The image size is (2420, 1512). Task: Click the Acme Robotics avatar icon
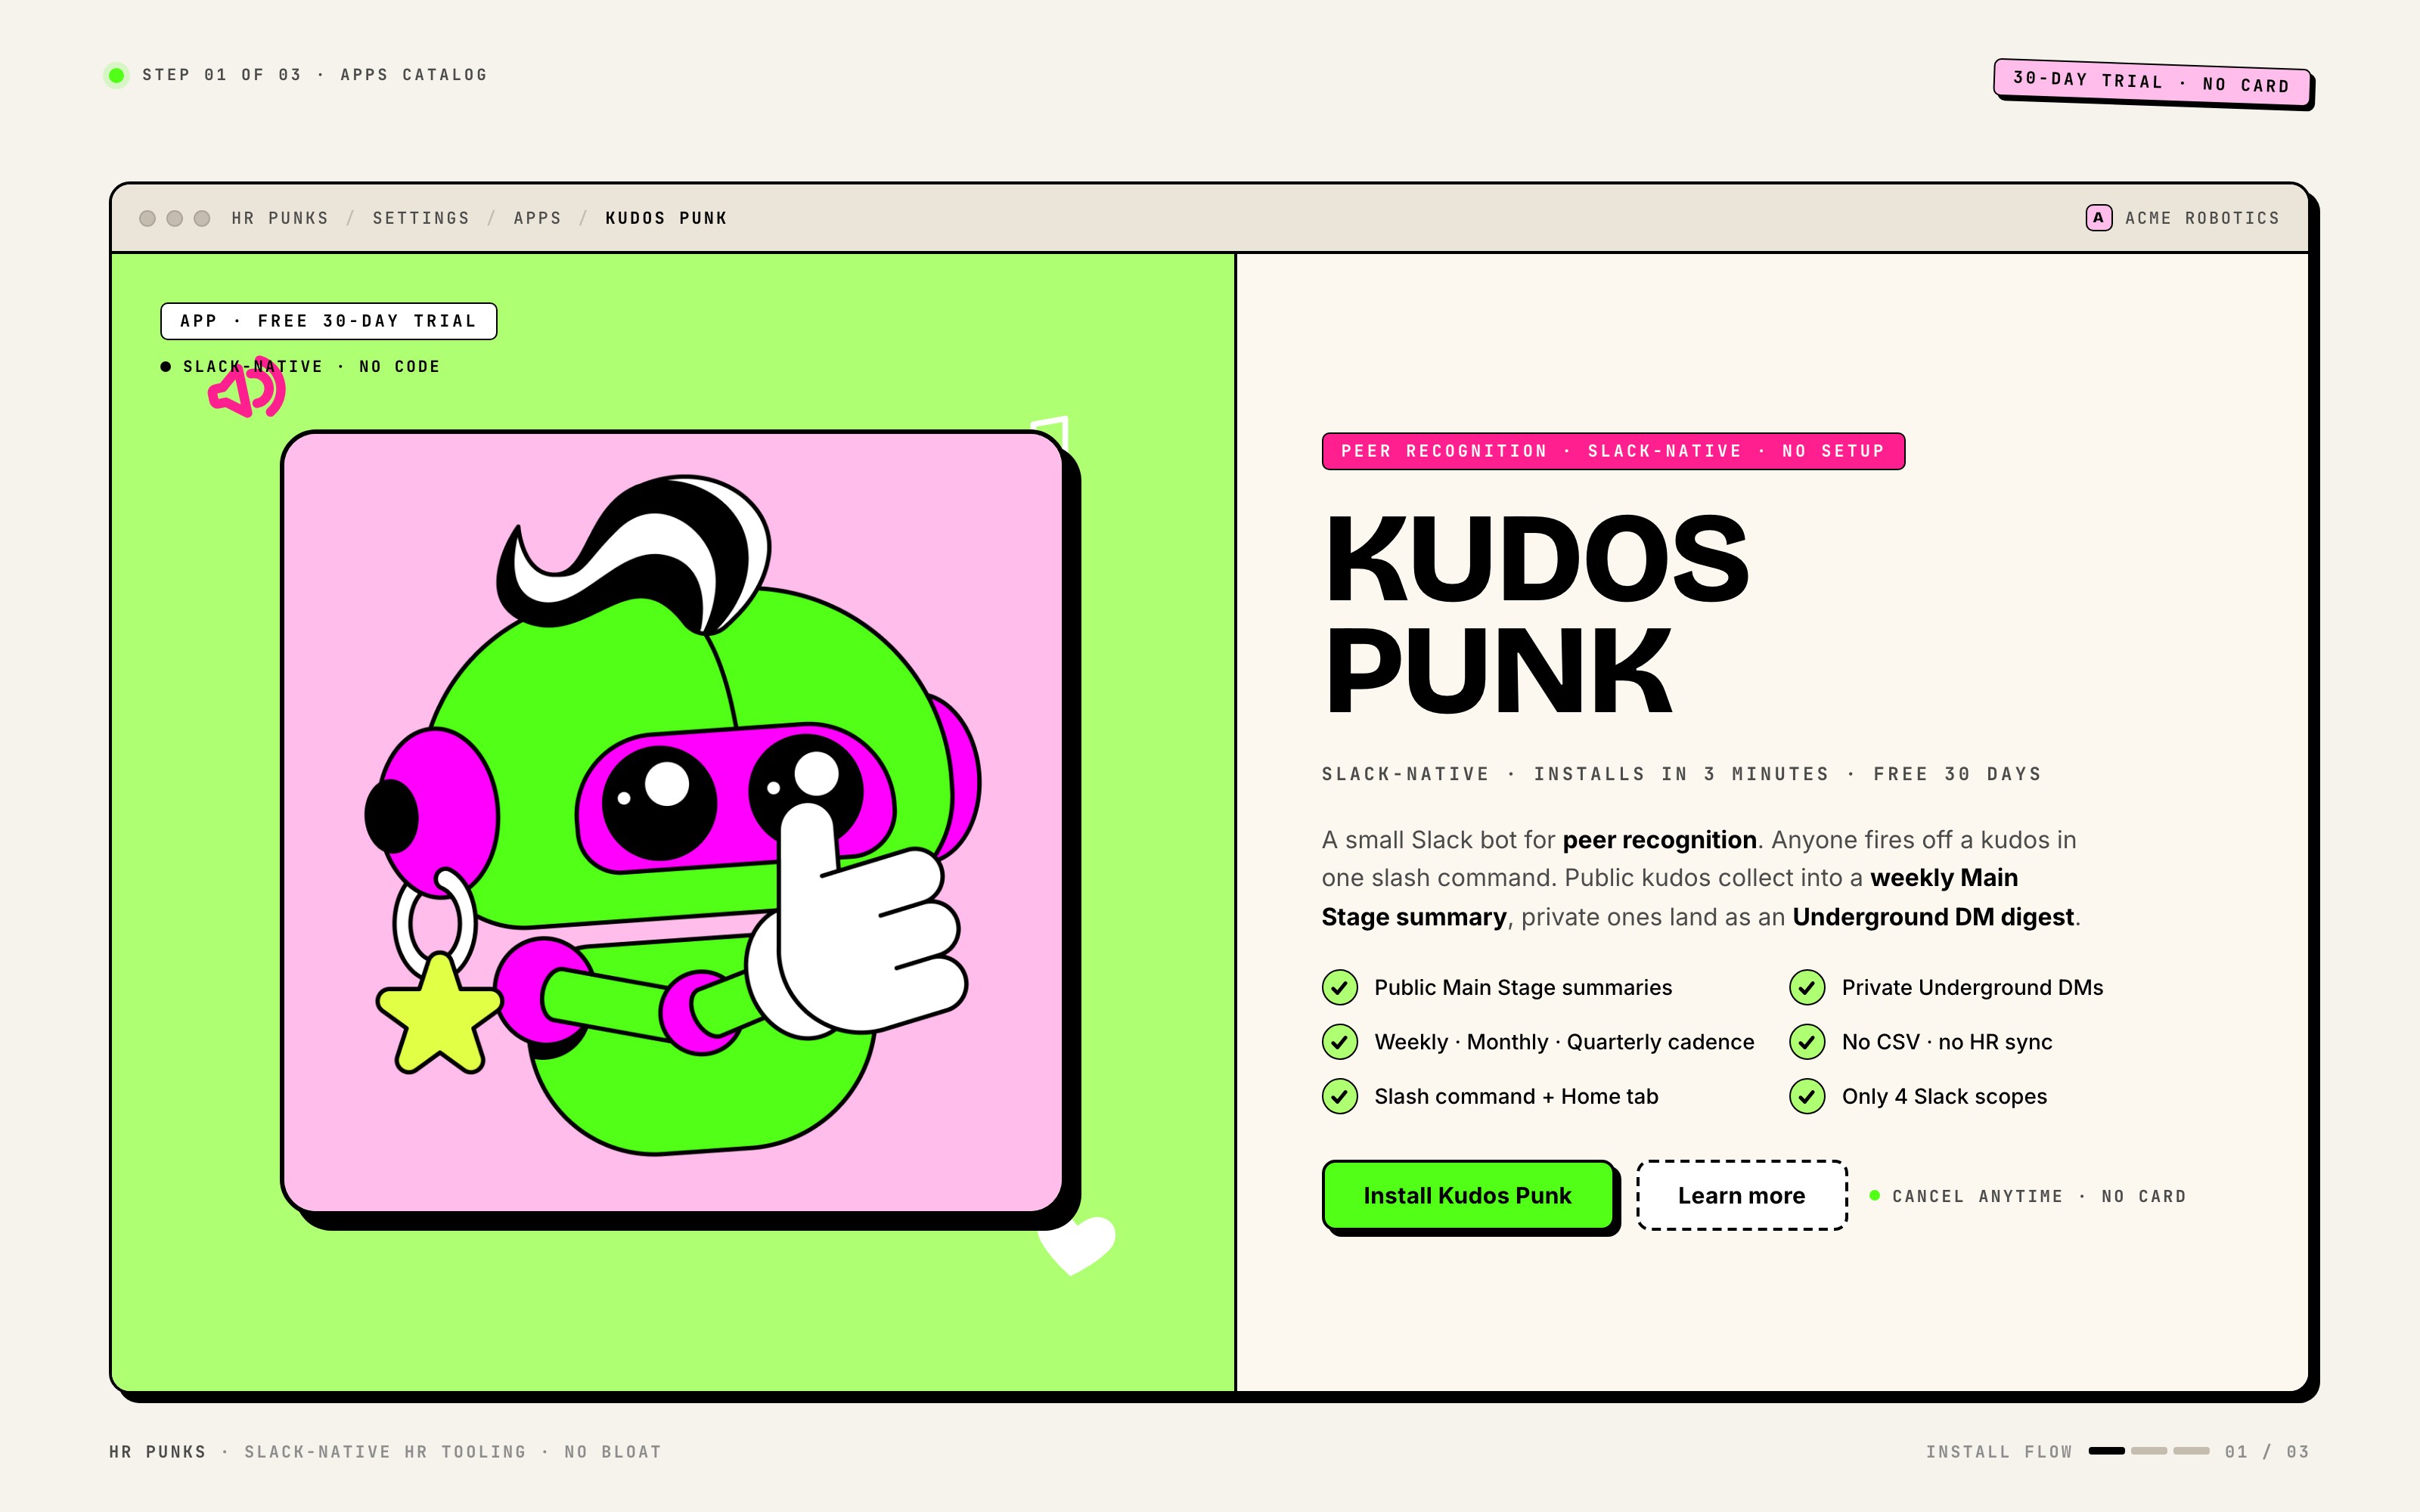coord(2099,218)
